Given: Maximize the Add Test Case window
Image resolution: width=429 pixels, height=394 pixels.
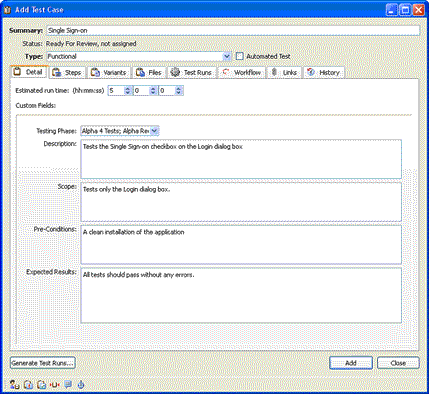Looking at the screenshot, I should pyautogui.click(x=405, y=10).
